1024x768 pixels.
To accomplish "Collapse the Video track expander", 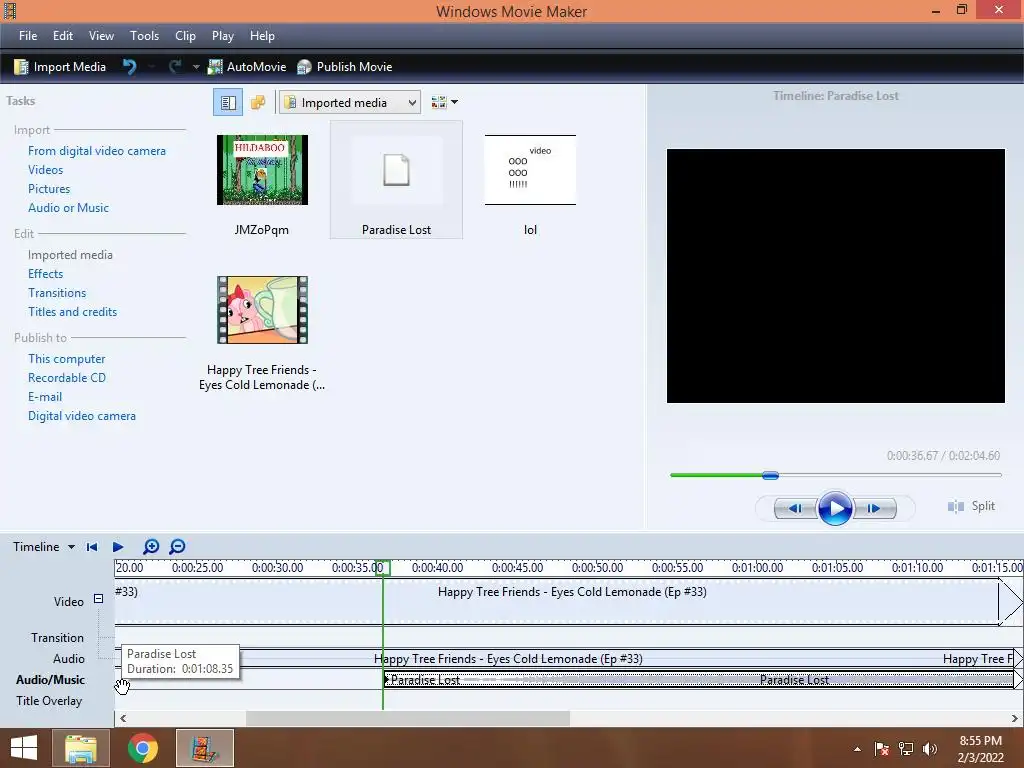I will click(x=98, y=598).
